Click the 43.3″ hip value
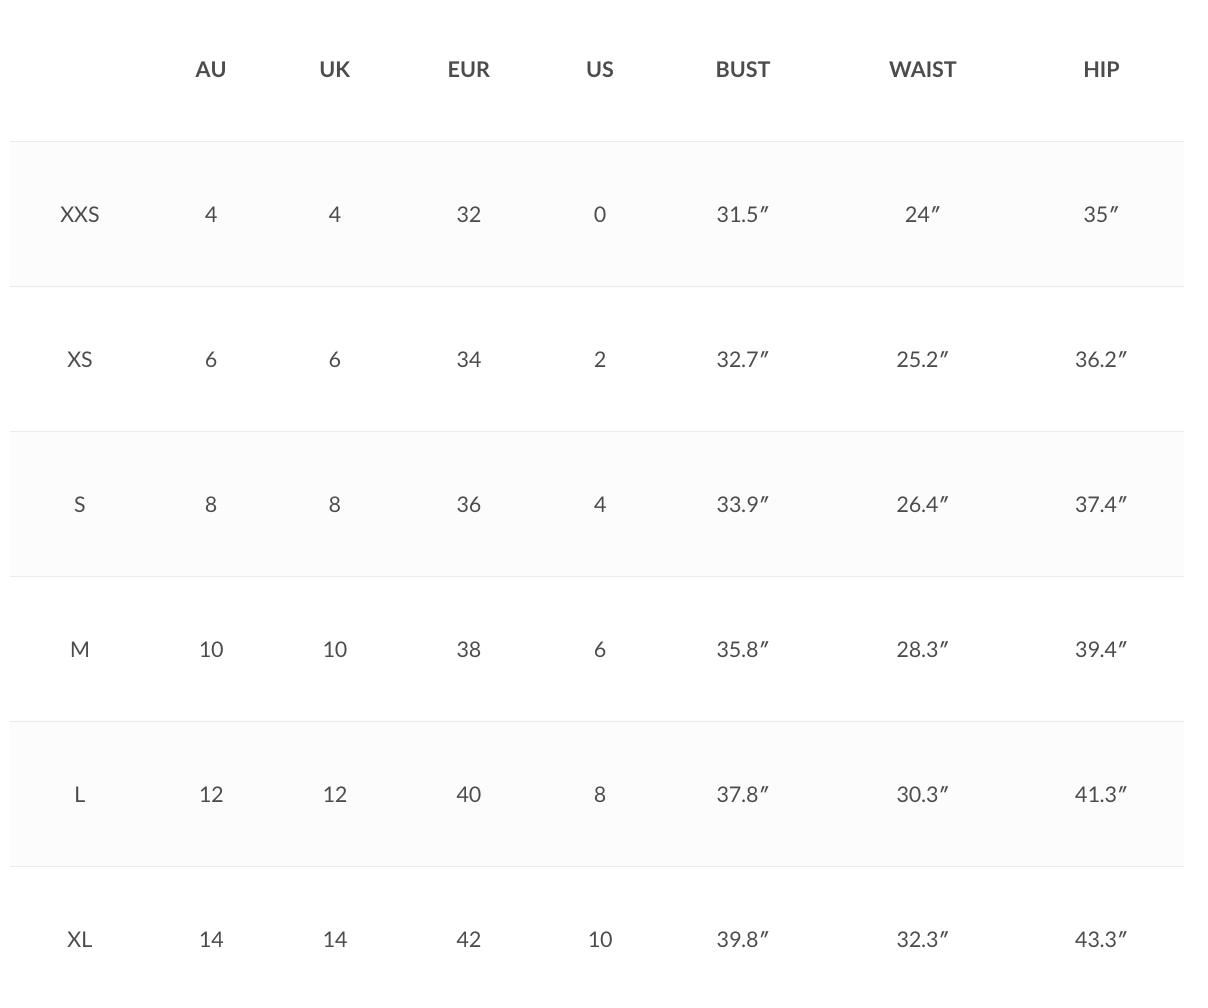This screenshot has width=1208, height=1008. (x=1100, y=939)
